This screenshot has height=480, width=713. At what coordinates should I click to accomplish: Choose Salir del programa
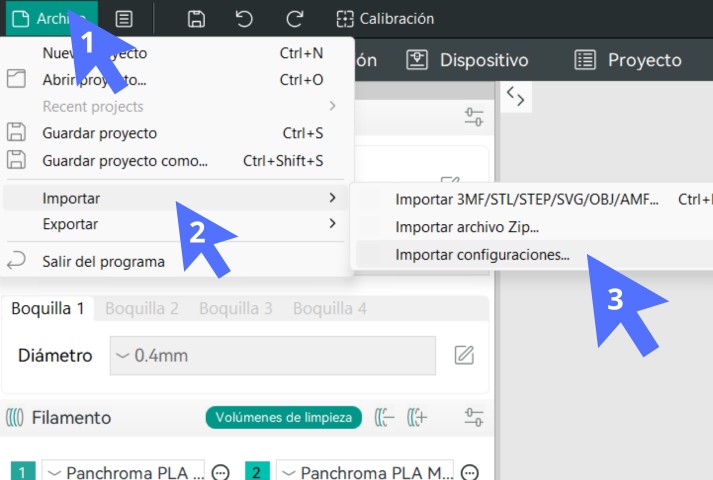pos(176,261)
